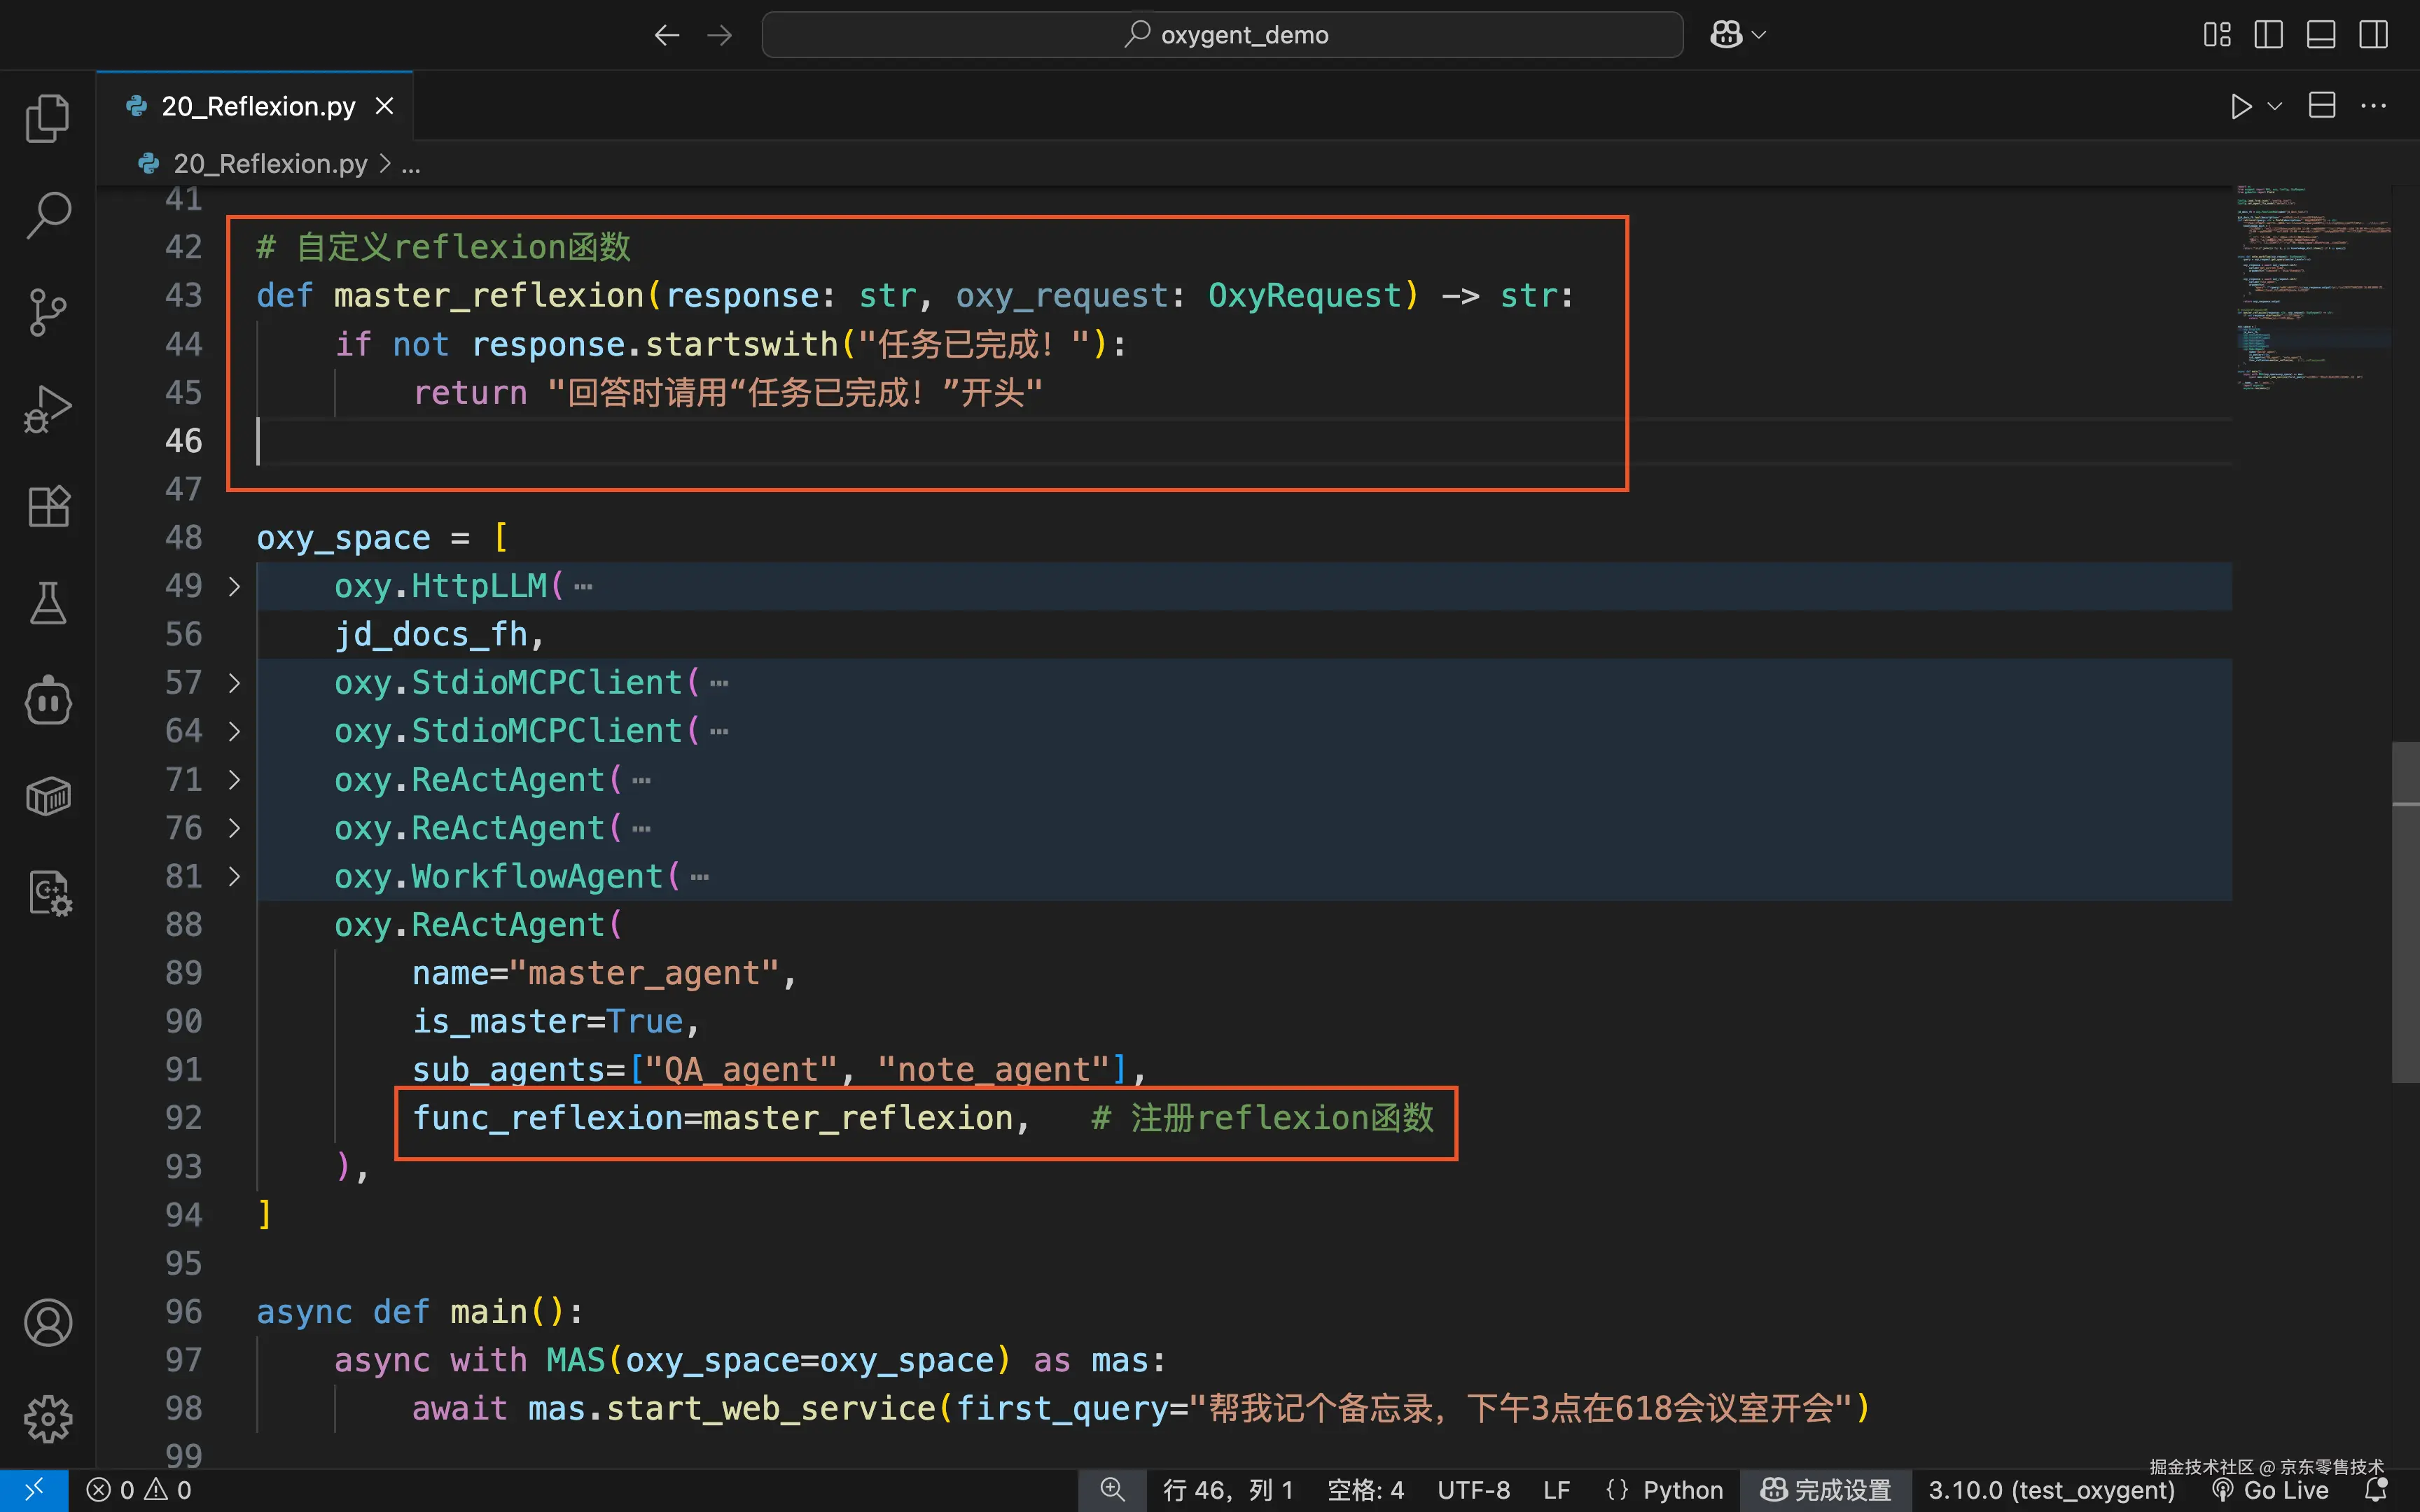Click the zoom magnifier icon in status bar
This screenshot has width=2420, height=1512.
pyautogui.click(x=1112, y=1490)
